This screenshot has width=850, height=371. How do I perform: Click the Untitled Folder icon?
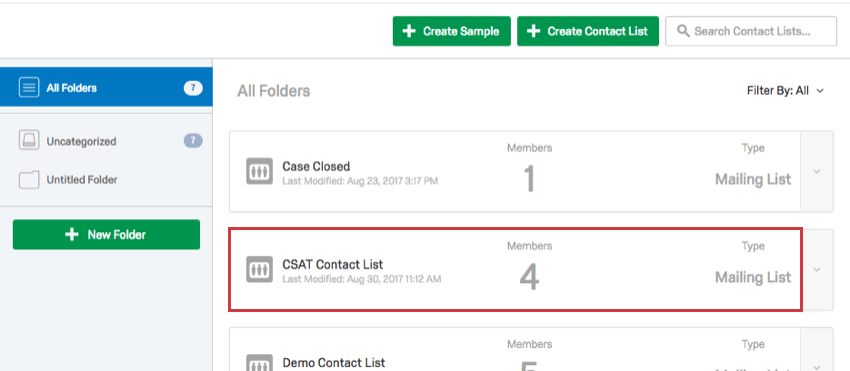point(29,180)
